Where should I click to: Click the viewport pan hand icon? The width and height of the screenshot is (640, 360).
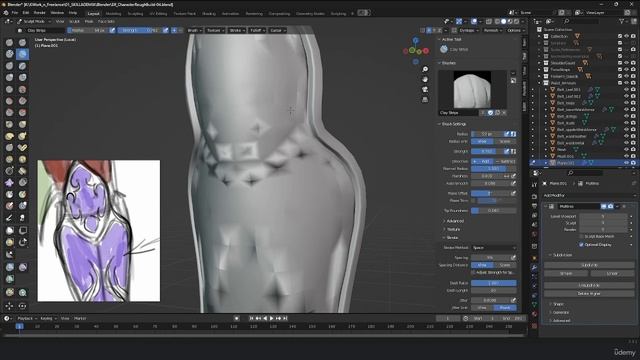[x=425, y=79]
